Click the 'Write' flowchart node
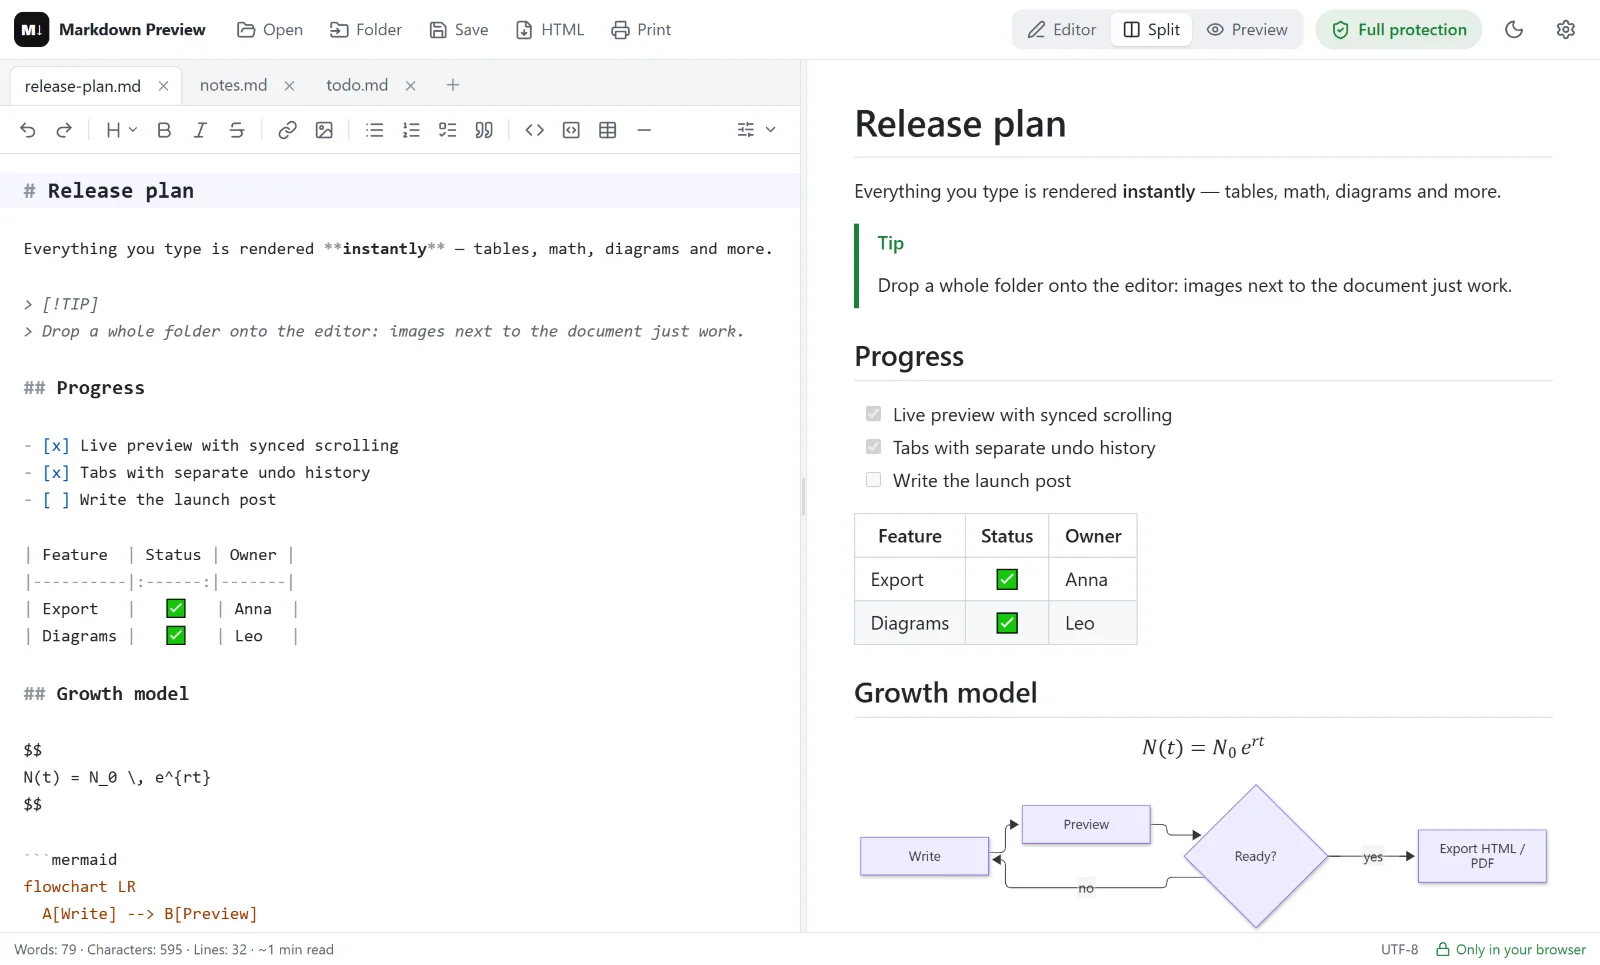The image size is (1600, 965). tap(925, 857)
